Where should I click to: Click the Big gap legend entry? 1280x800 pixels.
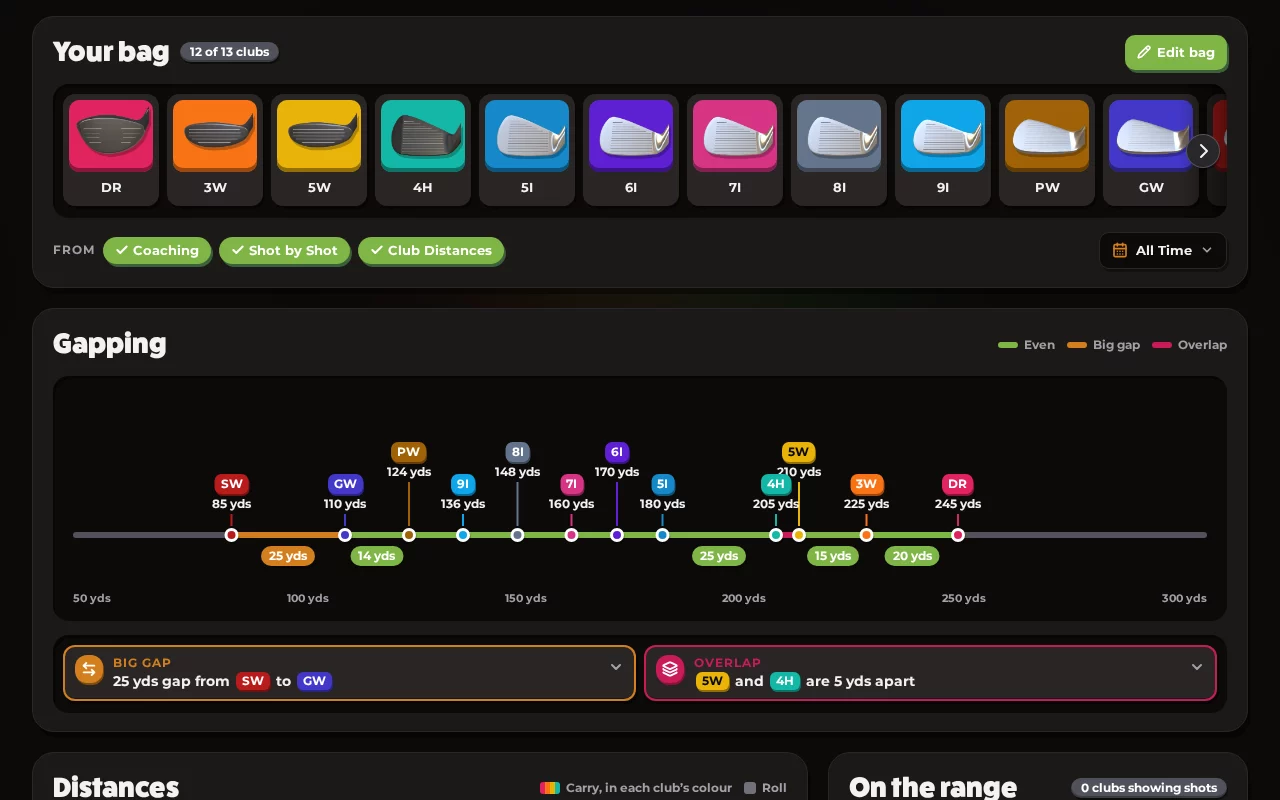tap(1104, 345)
